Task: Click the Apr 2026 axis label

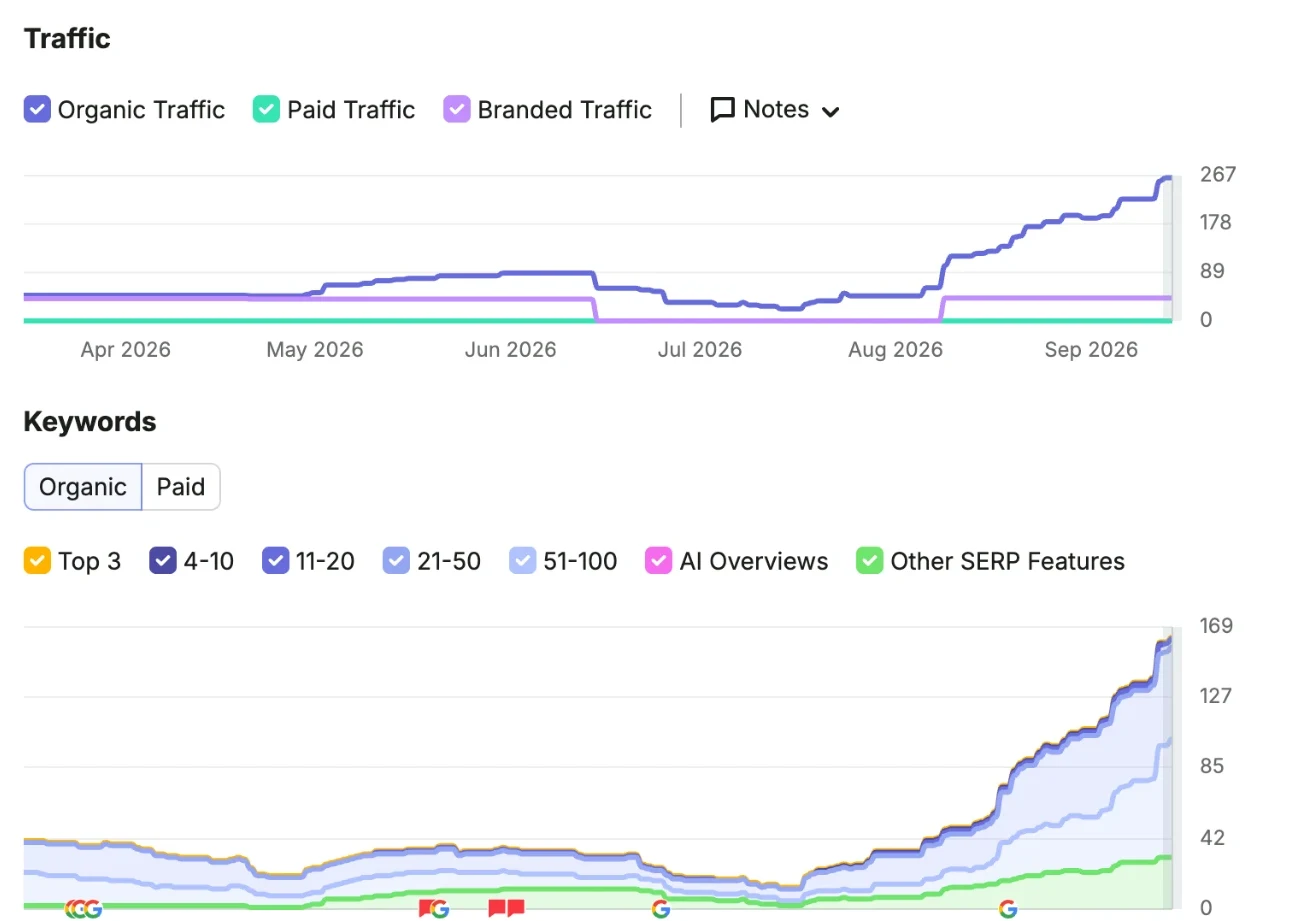Action: pyautogui.click(x=126, y=350)
